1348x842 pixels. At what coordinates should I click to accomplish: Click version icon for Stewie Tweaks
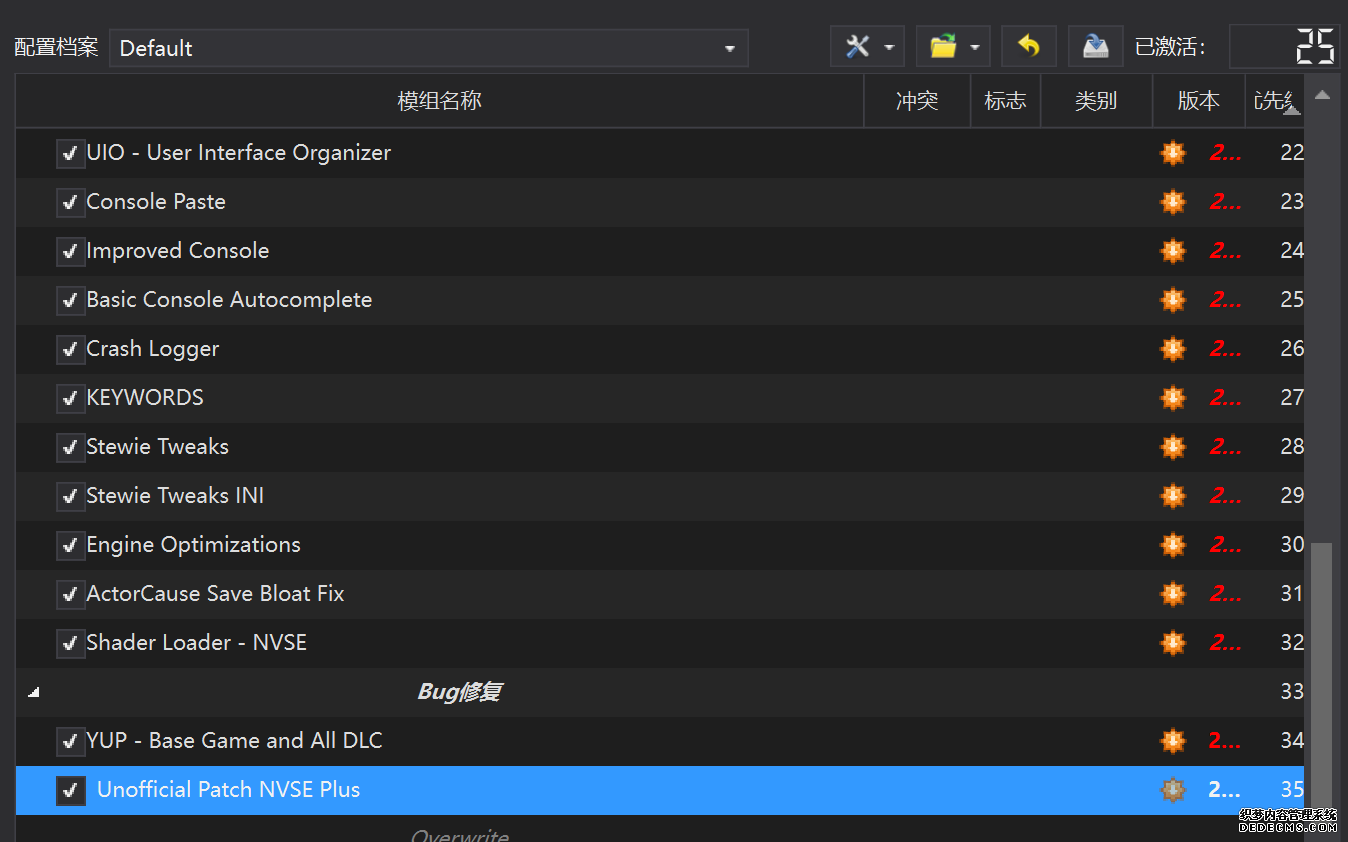1172,447
